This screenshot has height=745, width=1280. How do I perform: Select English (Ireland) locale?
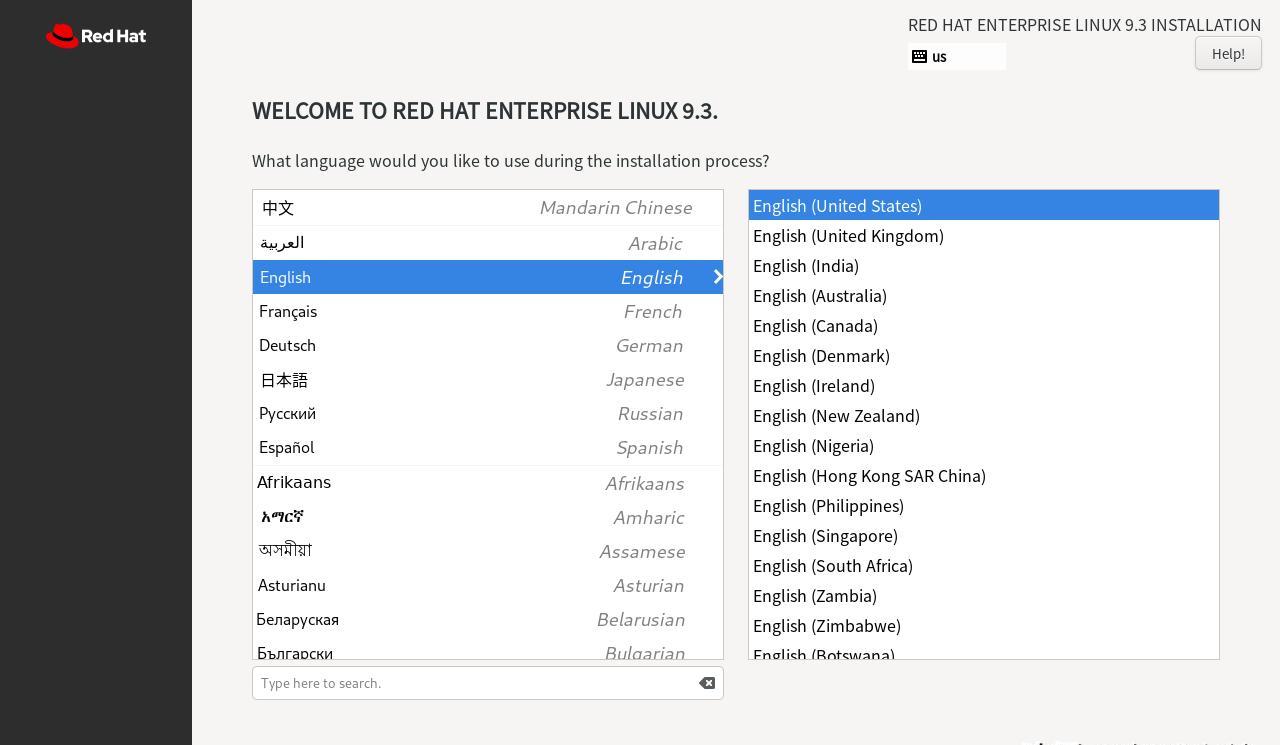coord(984,385)
